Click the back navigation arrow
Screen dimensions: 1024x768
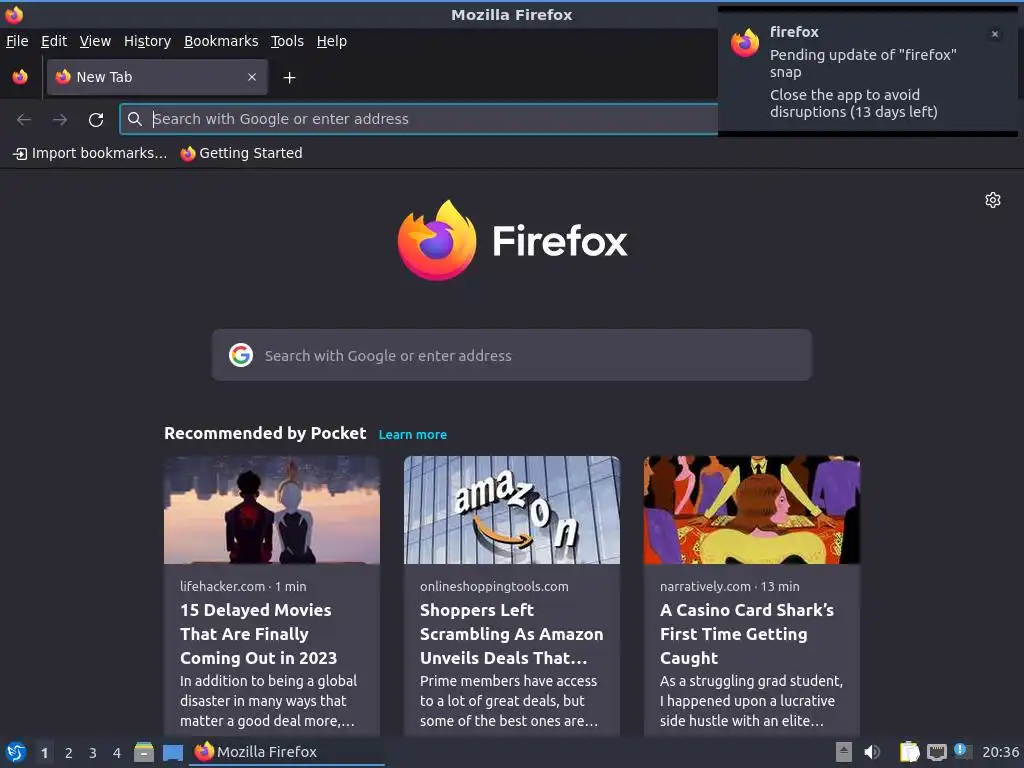tap(24, 120)
